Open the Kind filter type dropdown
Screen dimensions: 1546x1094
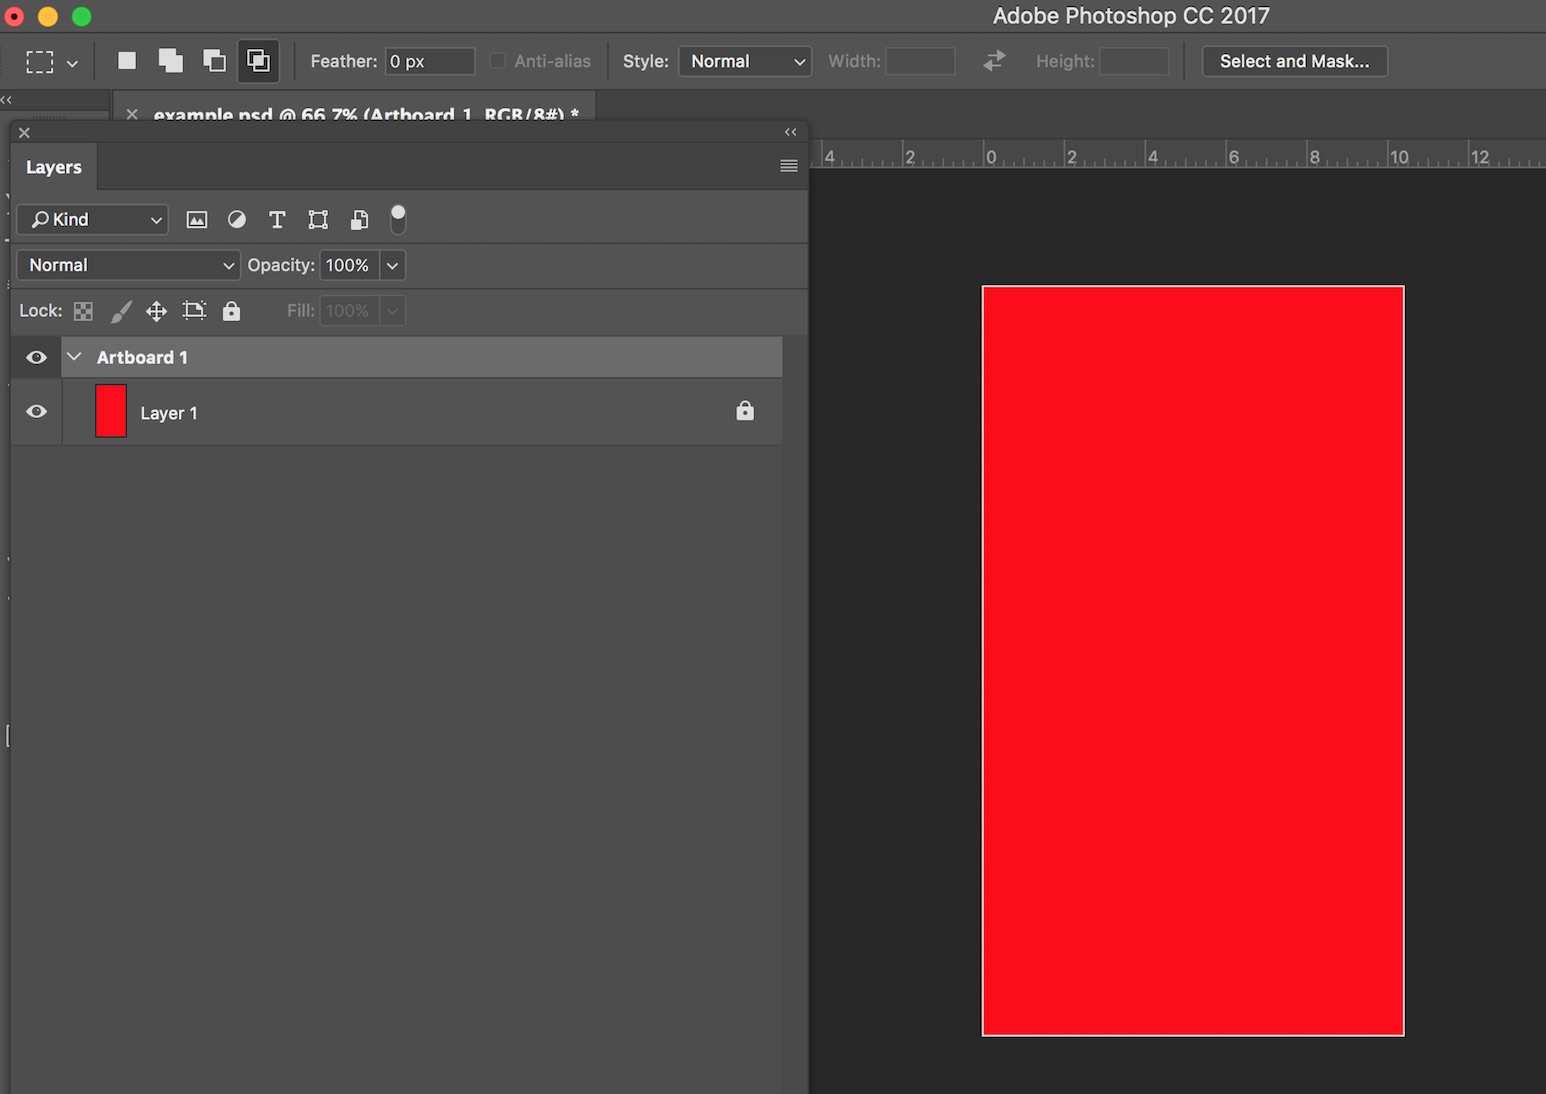[x=93, y=219]
